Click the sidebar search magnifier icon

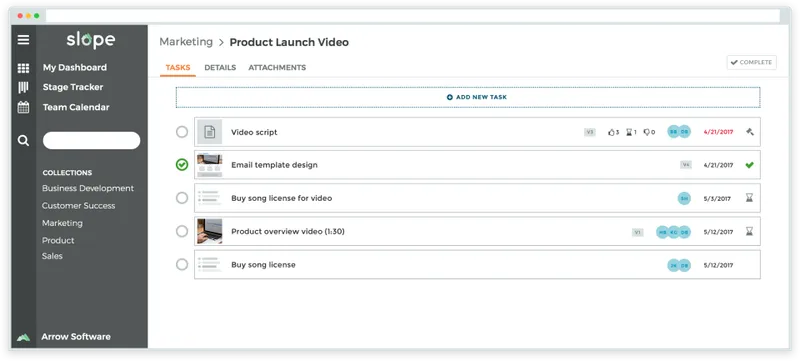pos(23,141)
